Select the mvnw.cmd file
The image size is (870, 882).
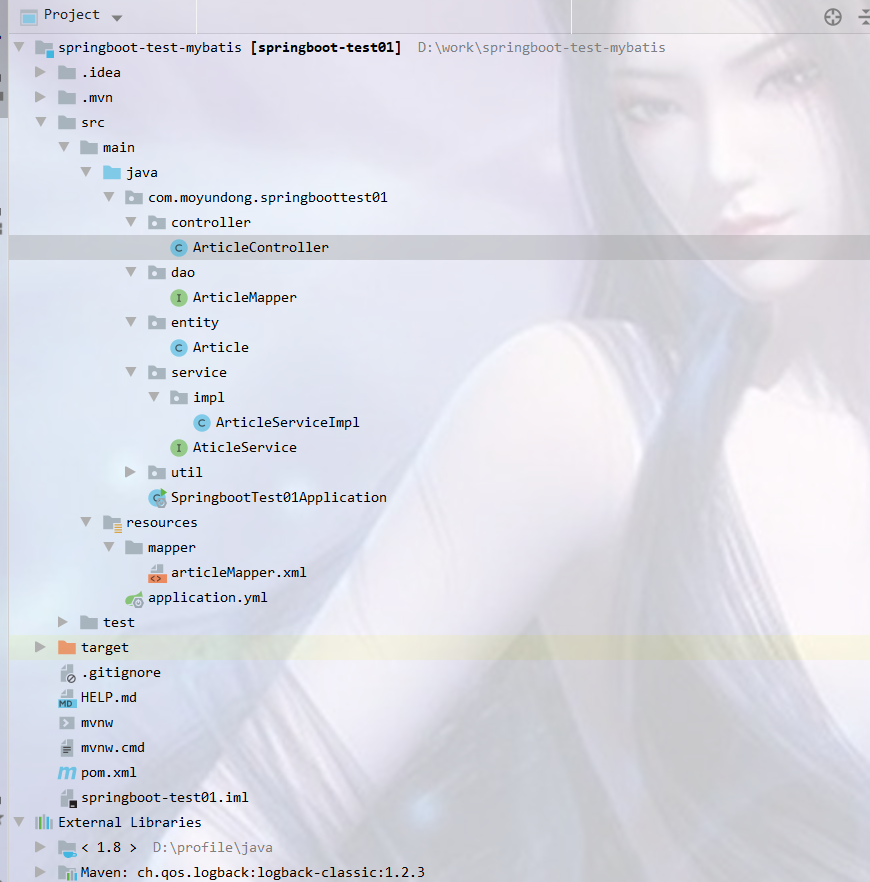112,748
